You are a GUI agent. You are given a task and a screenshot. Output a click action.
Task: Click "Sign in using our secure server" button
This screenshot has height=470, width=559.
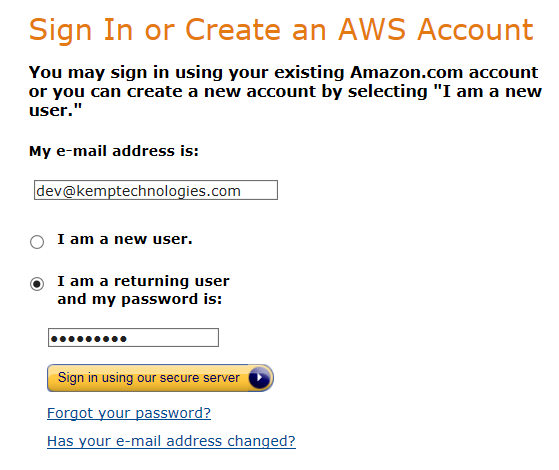click(160, 378)
